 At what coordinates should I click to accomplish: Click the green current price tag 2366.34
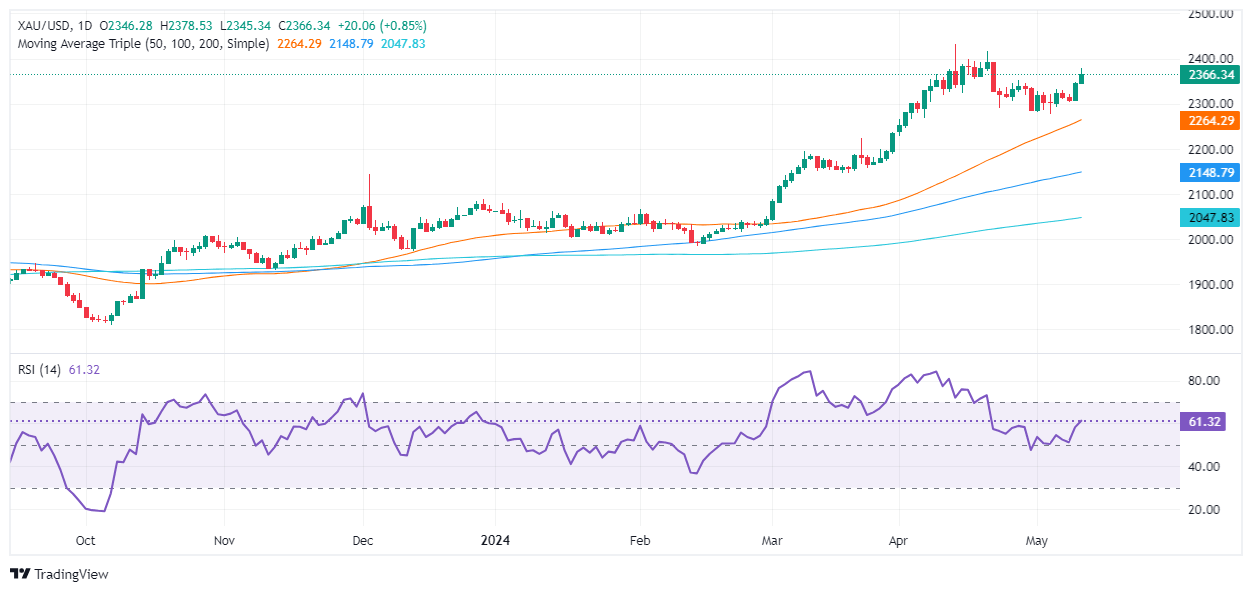(x=1209, y=75)
